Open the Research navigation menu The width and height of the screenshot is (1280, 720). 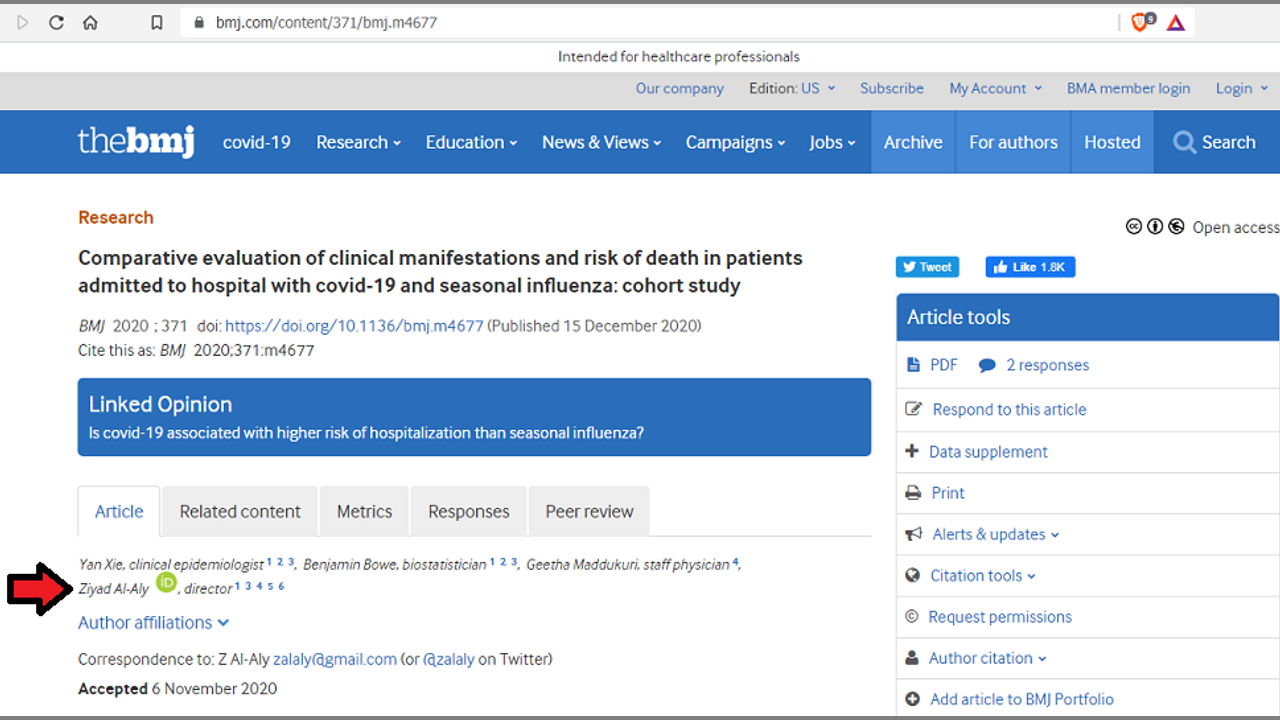tap(358, 142)
